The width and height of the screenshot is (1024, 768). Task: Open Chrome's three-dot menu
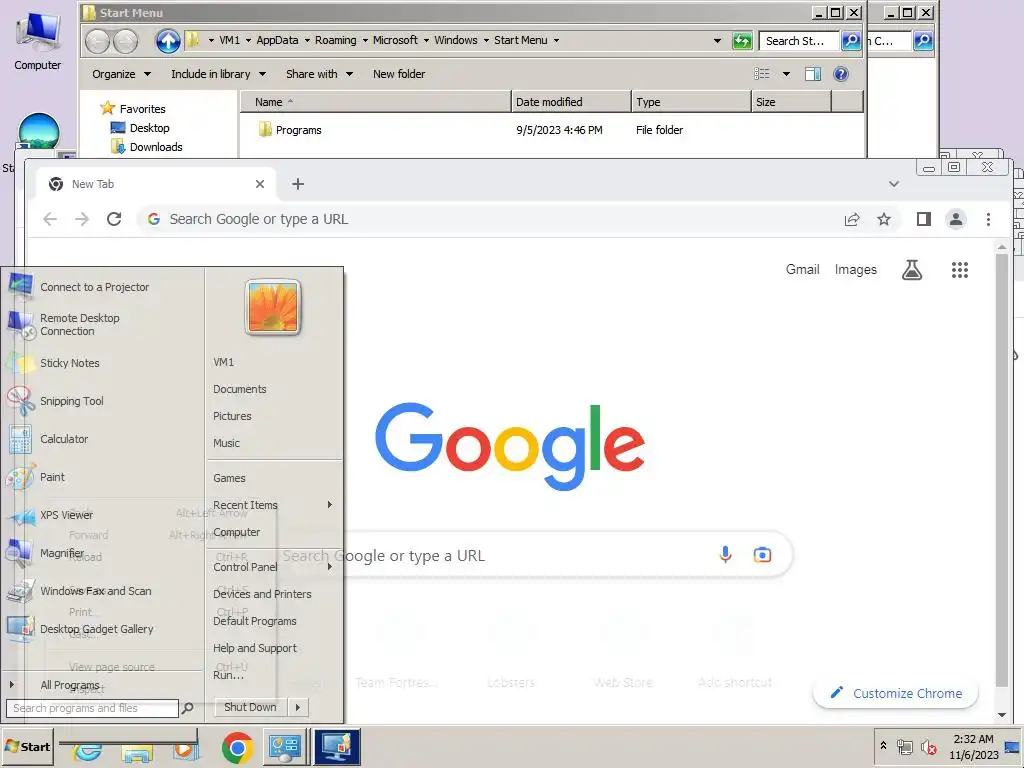click(x=988, y=219)
